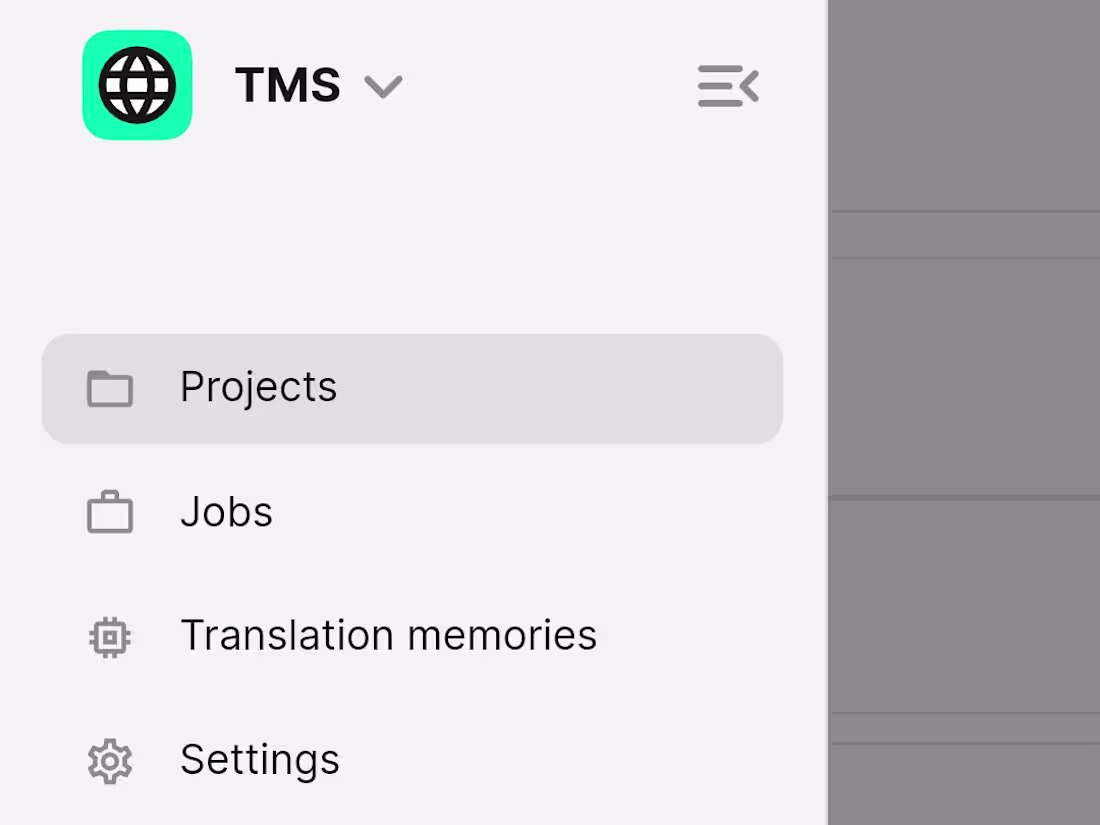Click the green globe app logo
This screenshot has width=1100, height=825.
(x=137, y=85)
